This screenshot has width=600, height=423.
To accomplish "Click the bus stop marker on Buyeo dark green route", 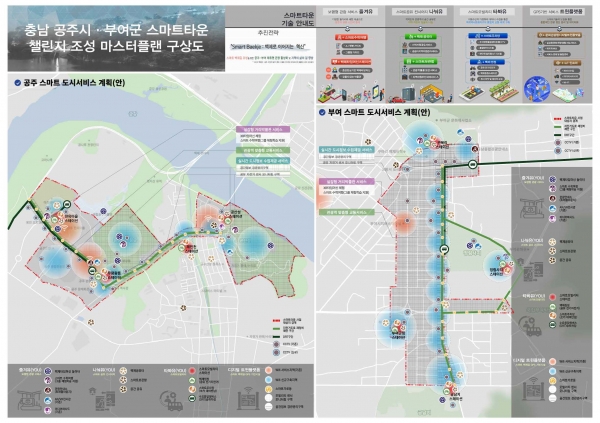I will pyautogui.click(x=473, y=165).
